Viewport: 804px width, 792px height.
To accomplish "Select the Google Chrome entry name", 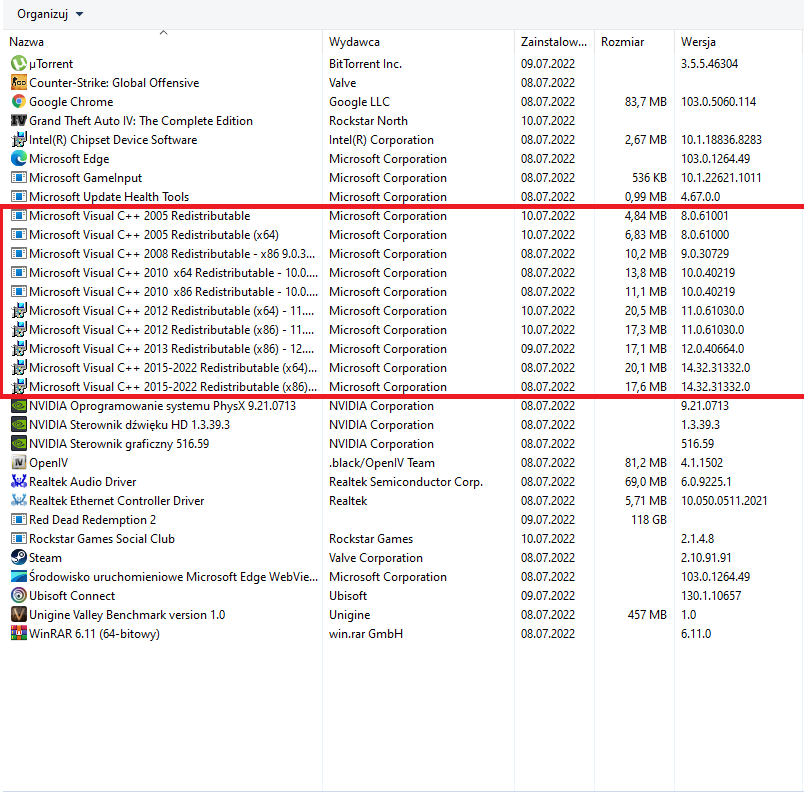I will [71, 102].
